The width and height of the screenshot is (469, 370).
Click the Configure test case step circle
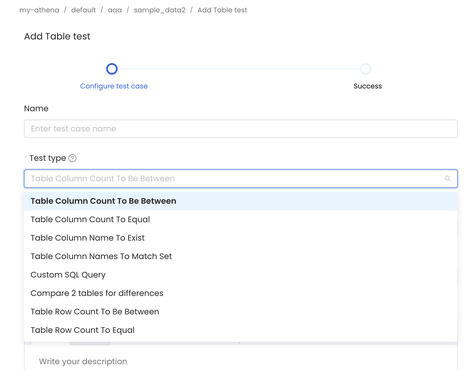(112, 69)
